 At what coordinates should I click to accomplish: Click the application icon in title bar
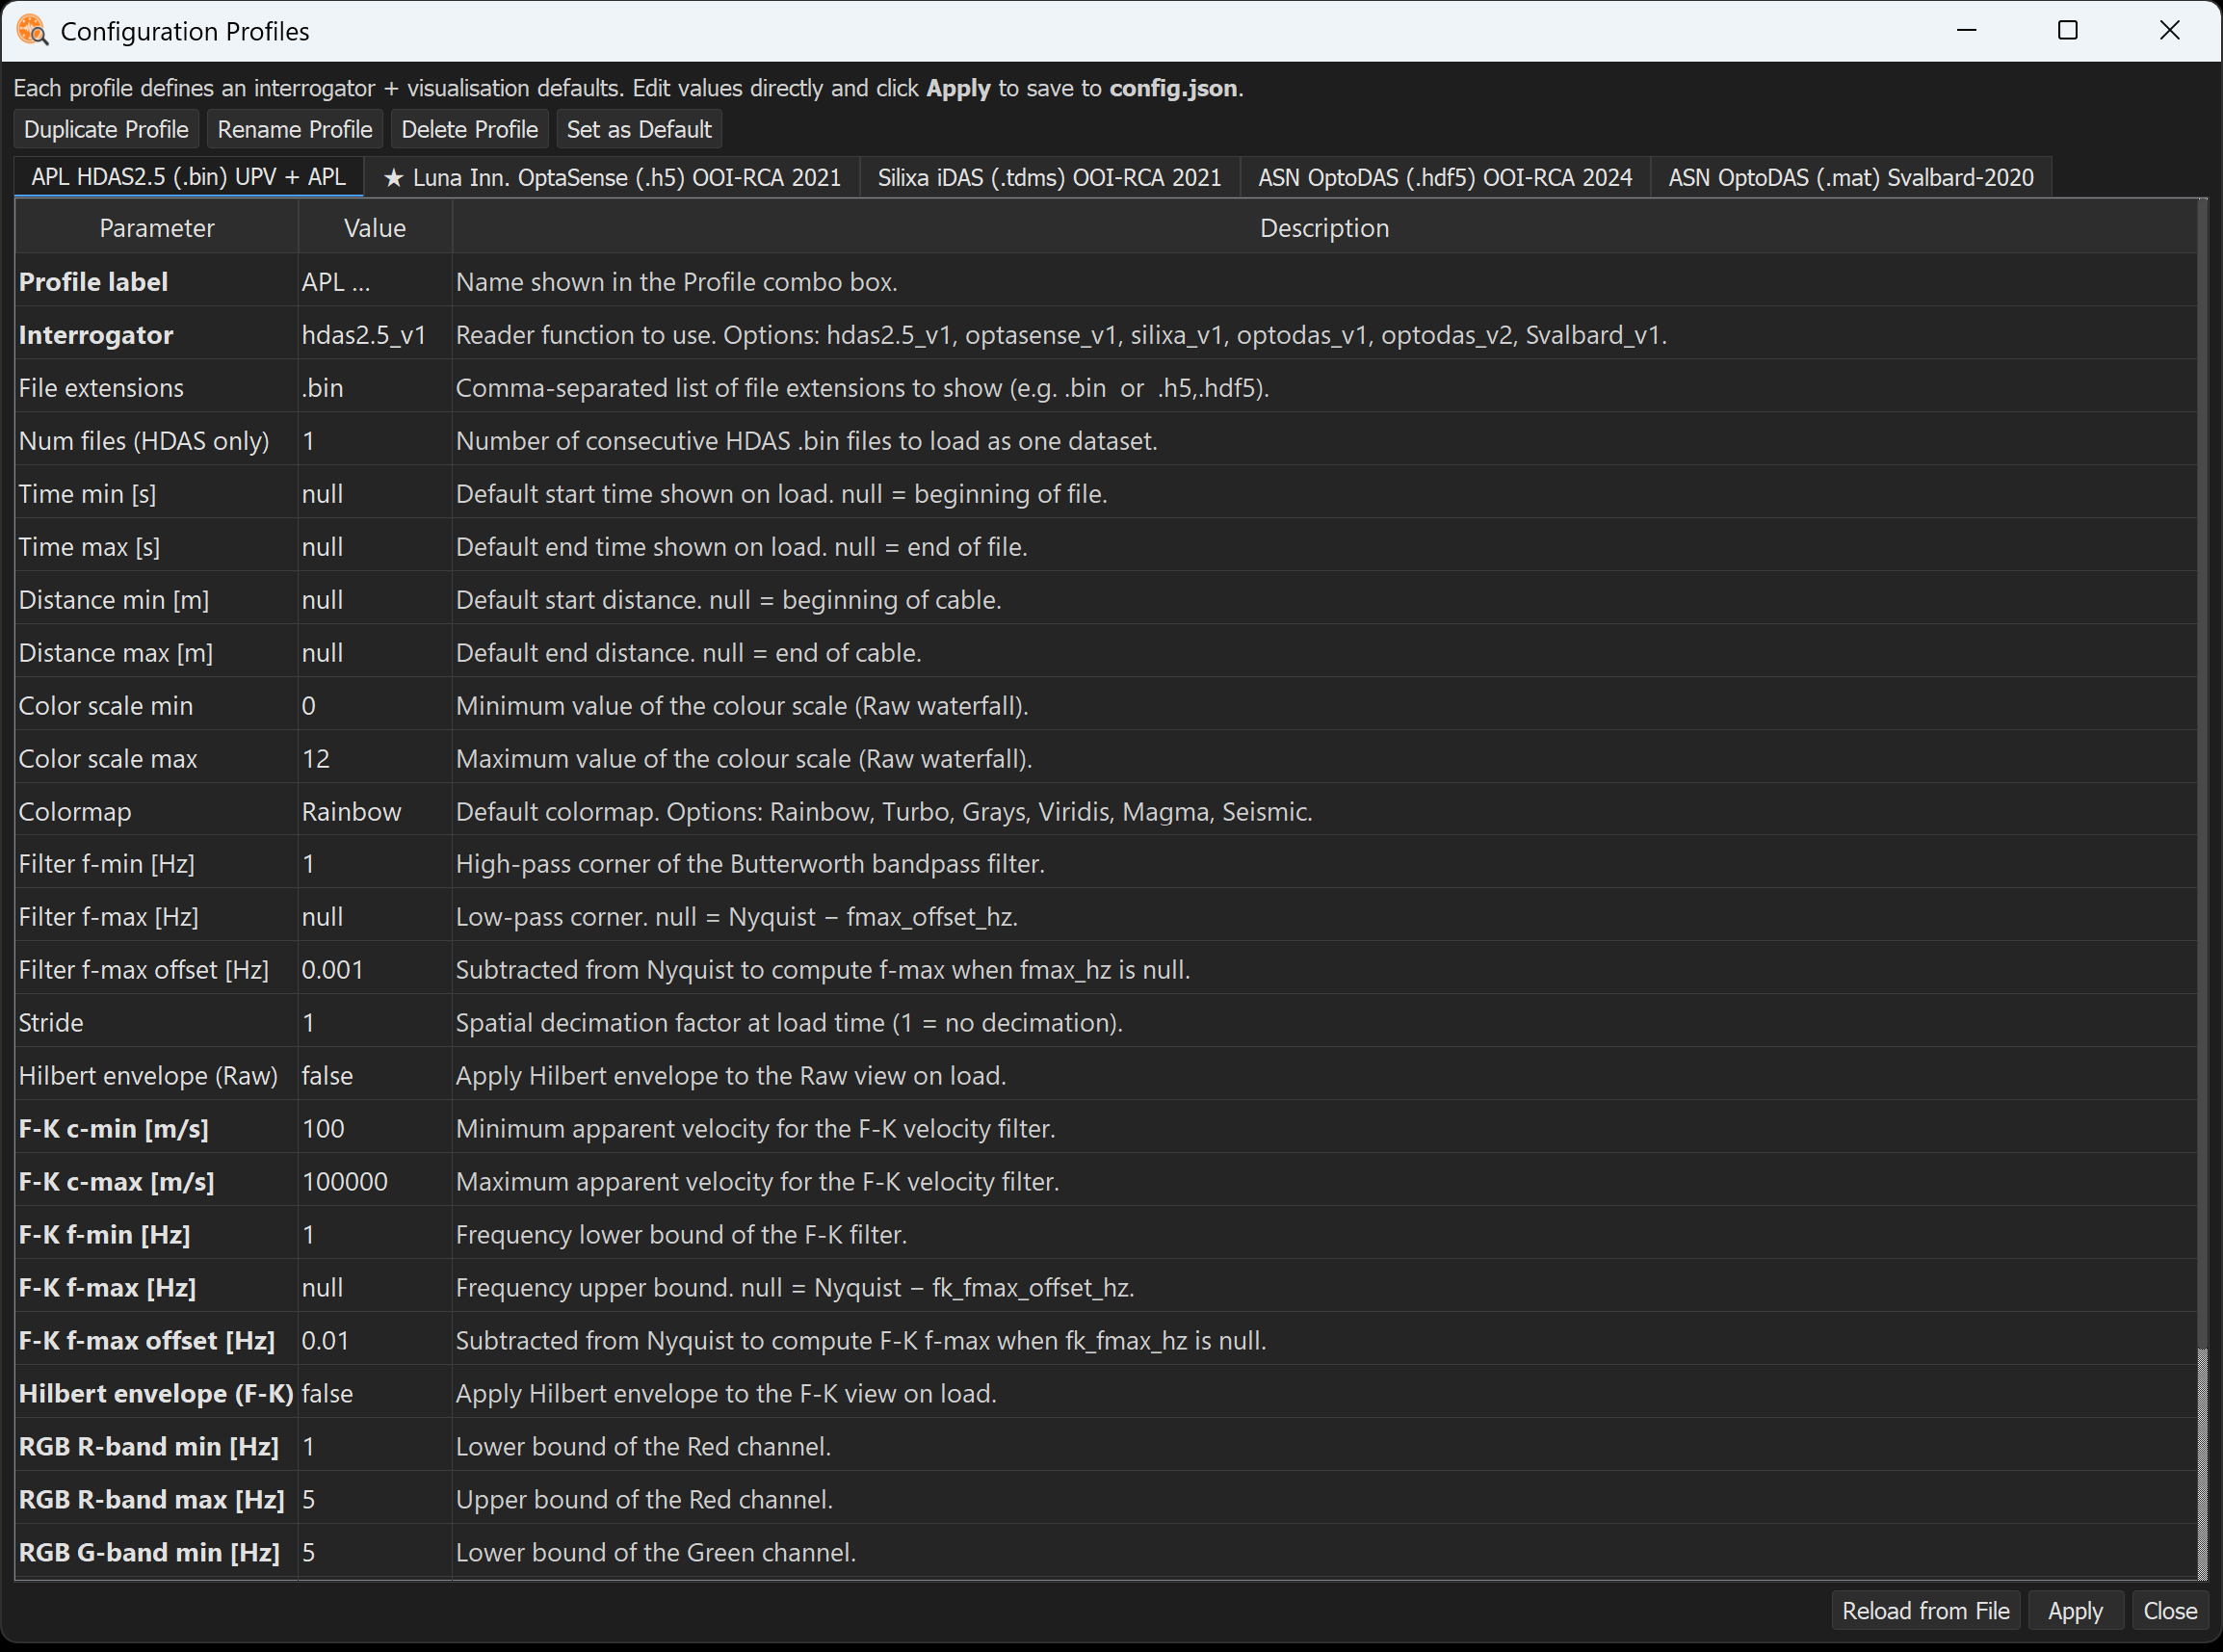(x=32, y=31)
